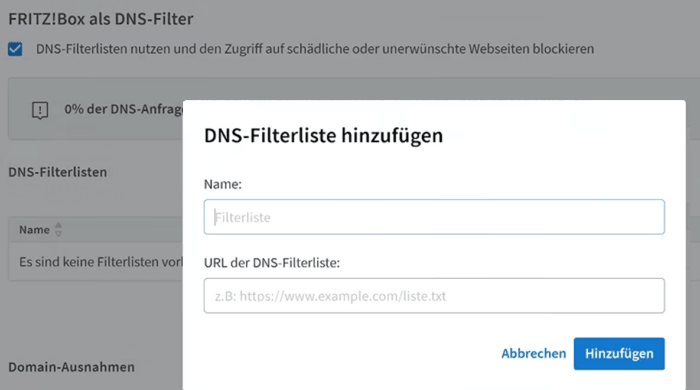Toggle DNS-Filterlisten nutzen checkbox
Viewport: 700px width, 390px height.
pyautogui.click(x=15, y=49)
